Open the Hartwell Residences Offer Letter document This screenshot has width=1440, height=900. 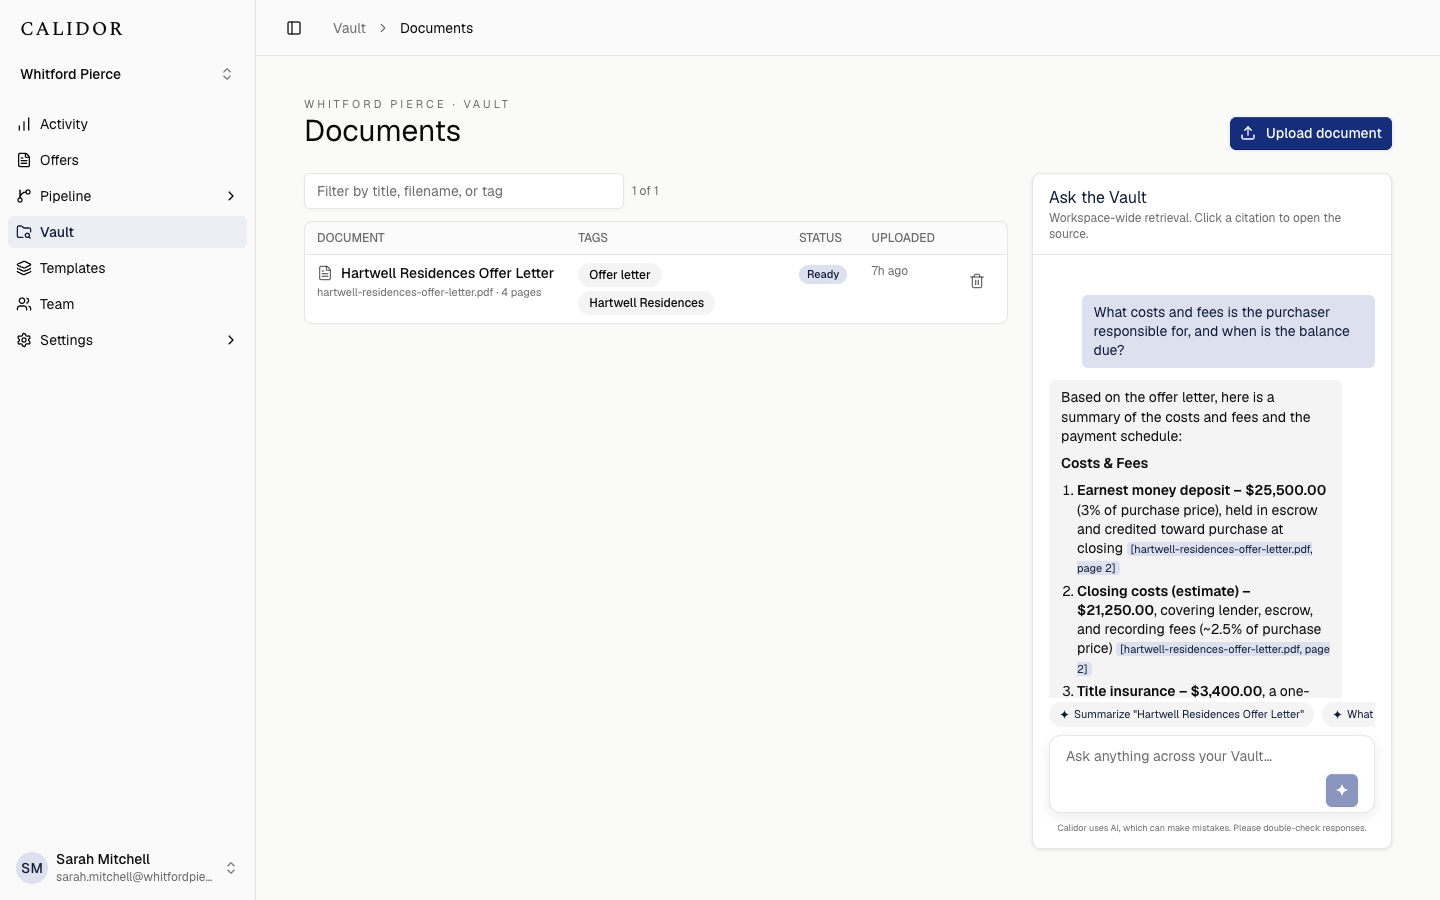447,273
